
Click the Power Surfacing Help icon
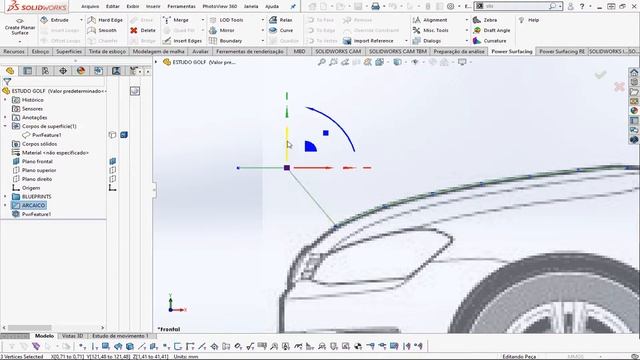(x=521, y=20)
